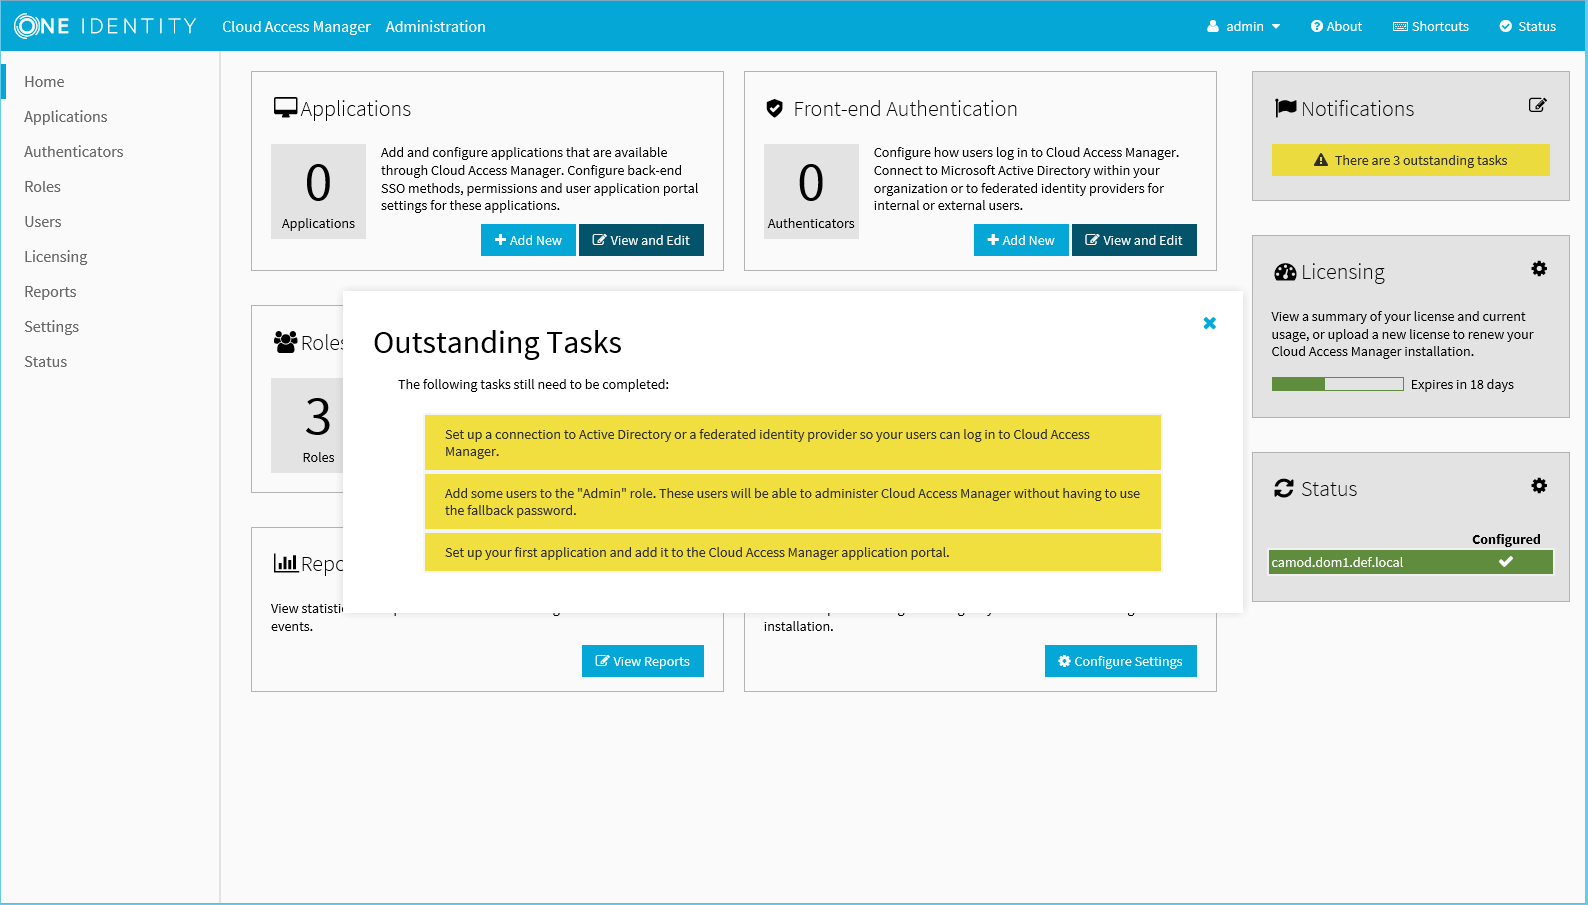Click the flag icon beside Notifications
Image resolution: width=1588 pixels, height=905 pixels.
[x=1286, y=108]
